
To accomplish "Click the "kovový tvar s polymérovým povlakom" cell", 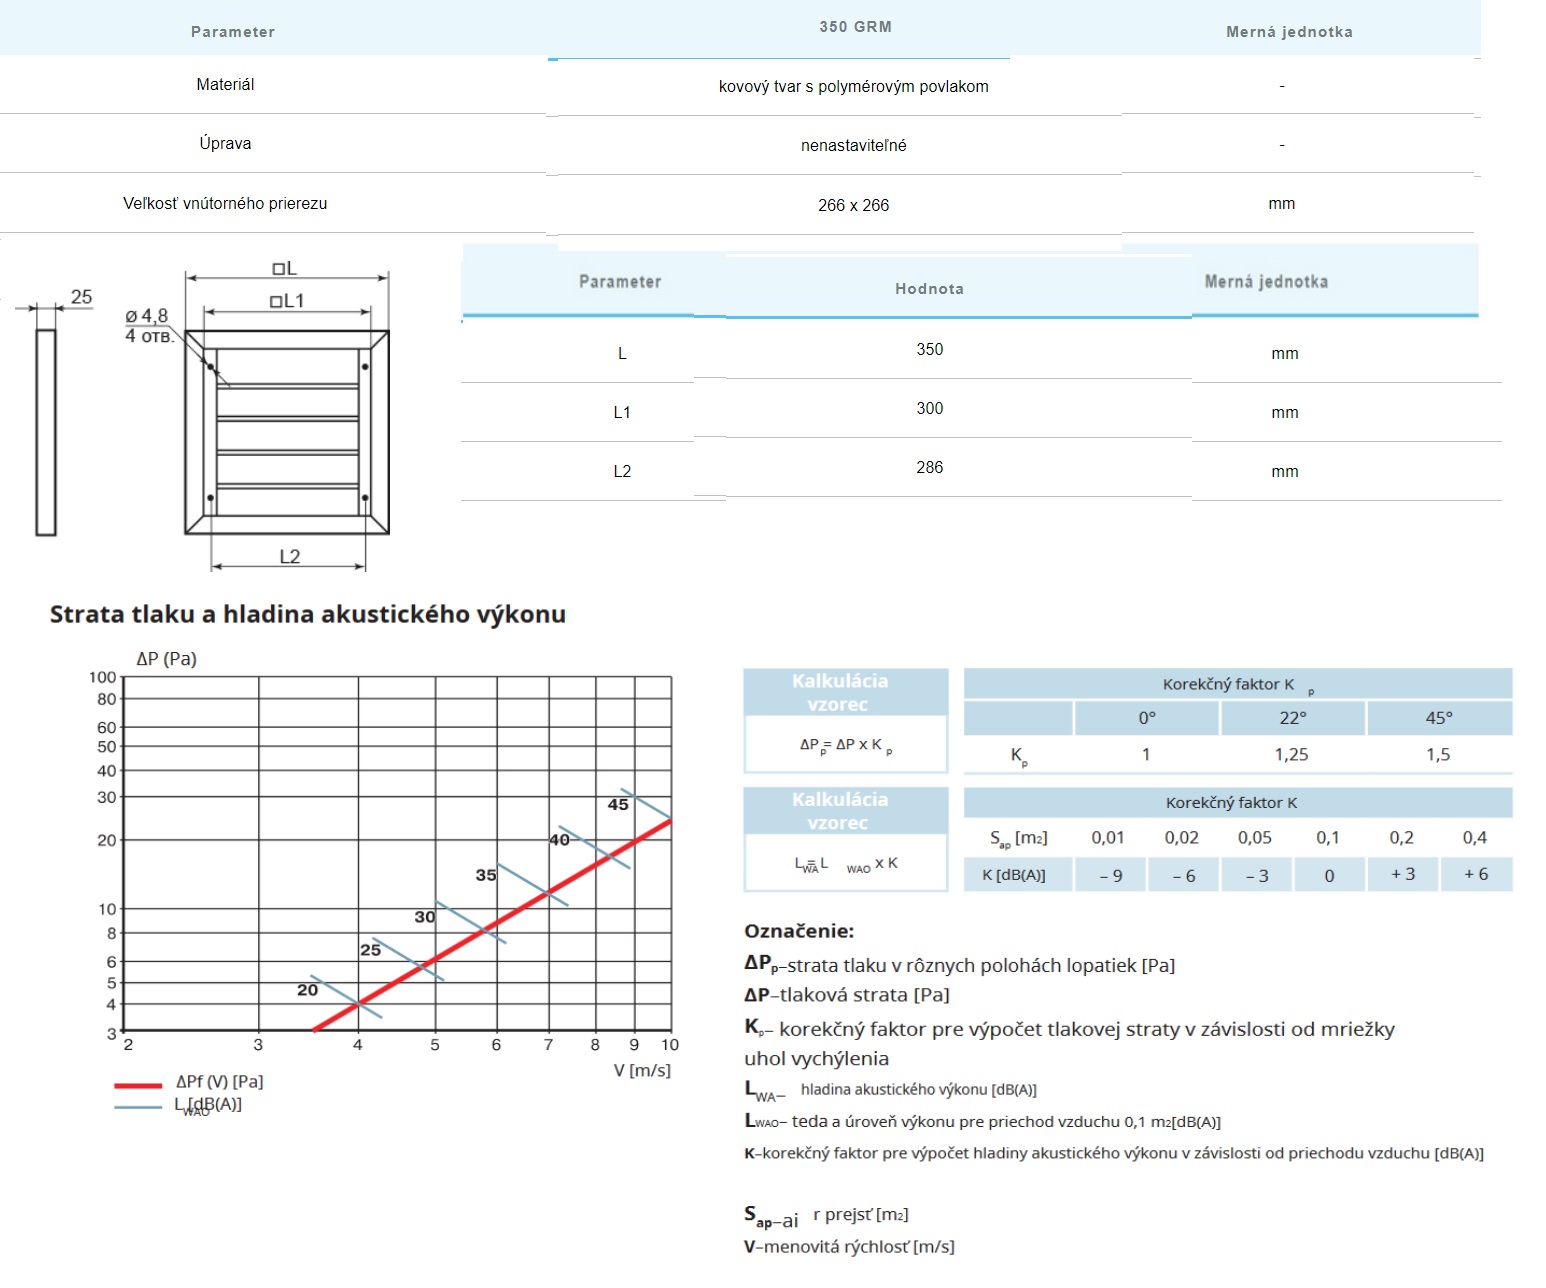I will pyautogui.click(x=853, y=87).
